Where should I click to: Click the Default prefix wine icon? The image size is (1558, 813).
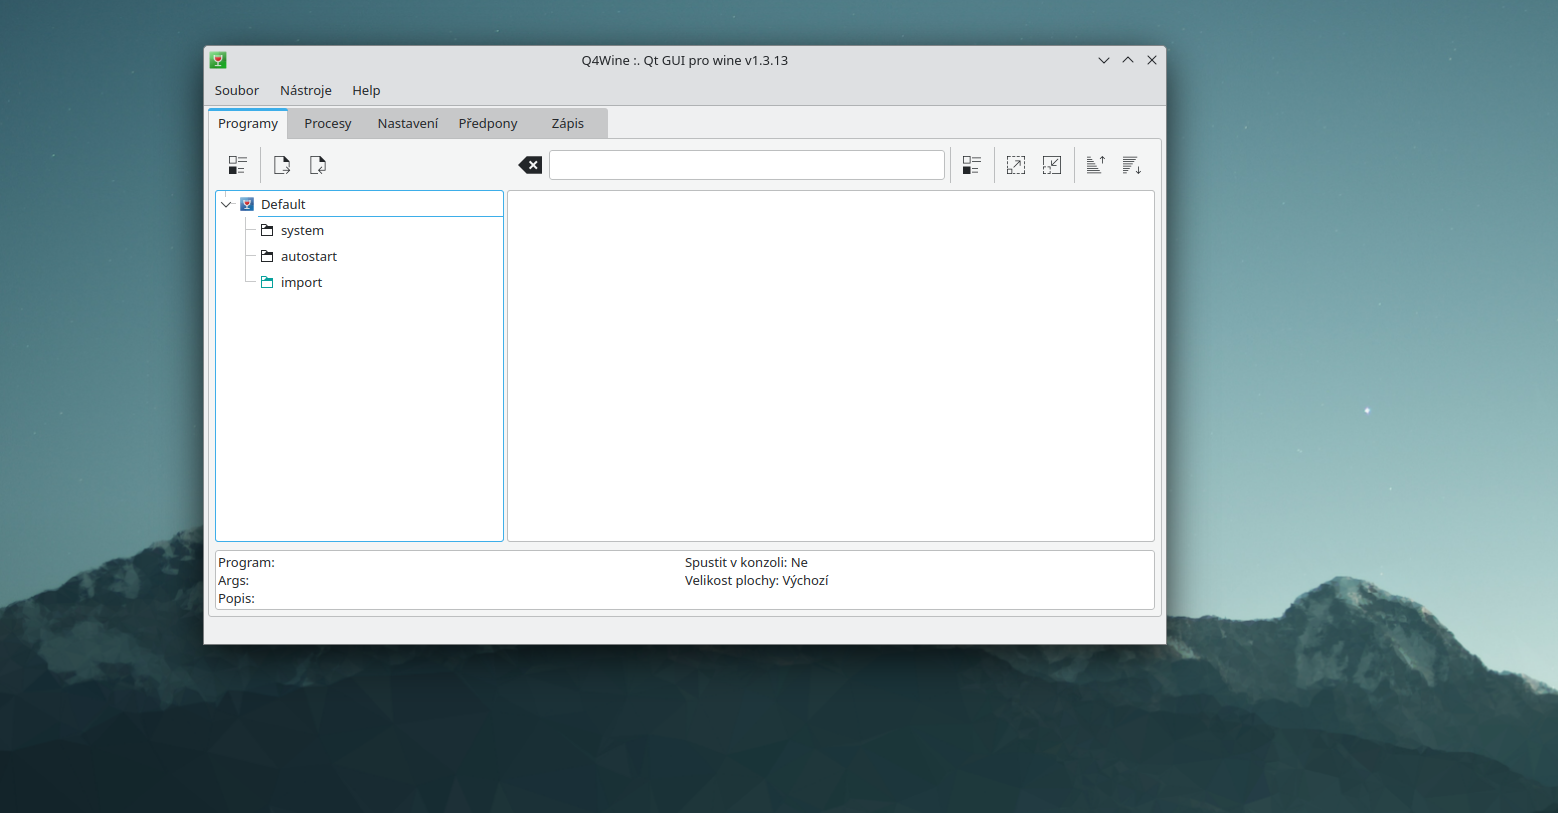click(x=247, y=204)
